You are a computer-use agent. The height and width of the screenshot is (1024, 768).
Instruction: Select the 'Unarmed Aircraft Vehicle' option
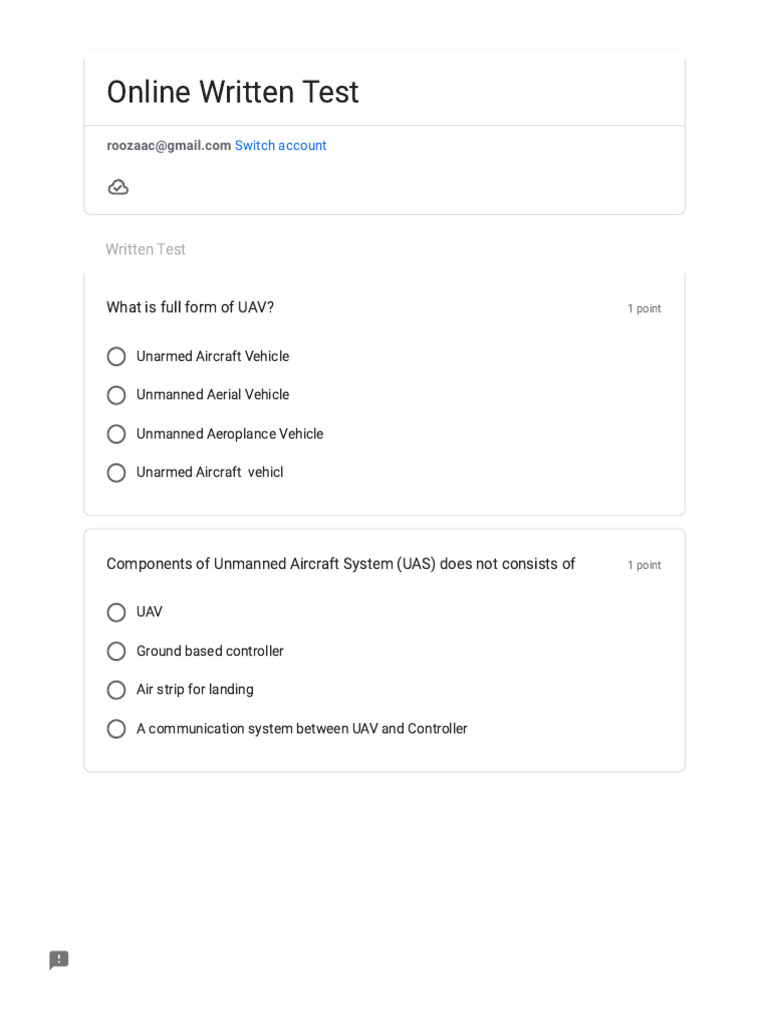click(117, 357)
